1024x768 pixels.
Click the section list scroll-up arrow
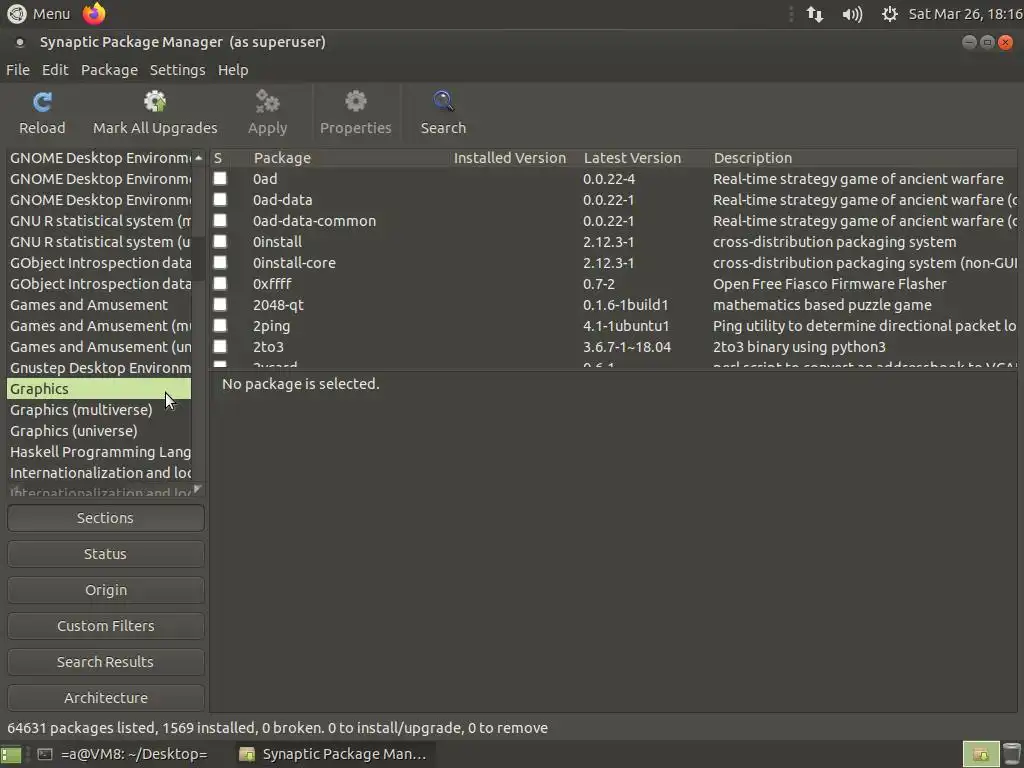[x=198, y=158]
